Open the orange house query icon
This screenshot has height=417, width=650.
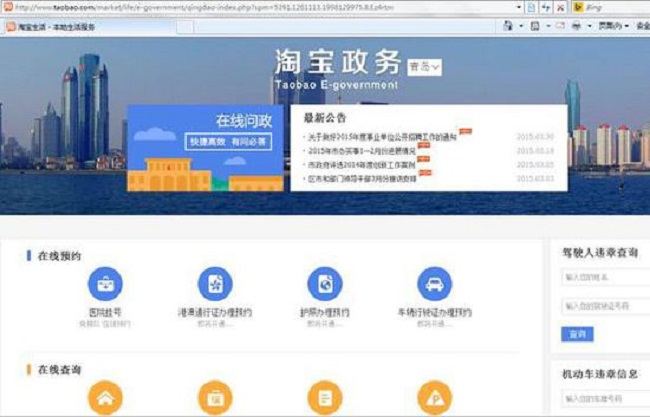pyautogui.click(x=105, y=398)
